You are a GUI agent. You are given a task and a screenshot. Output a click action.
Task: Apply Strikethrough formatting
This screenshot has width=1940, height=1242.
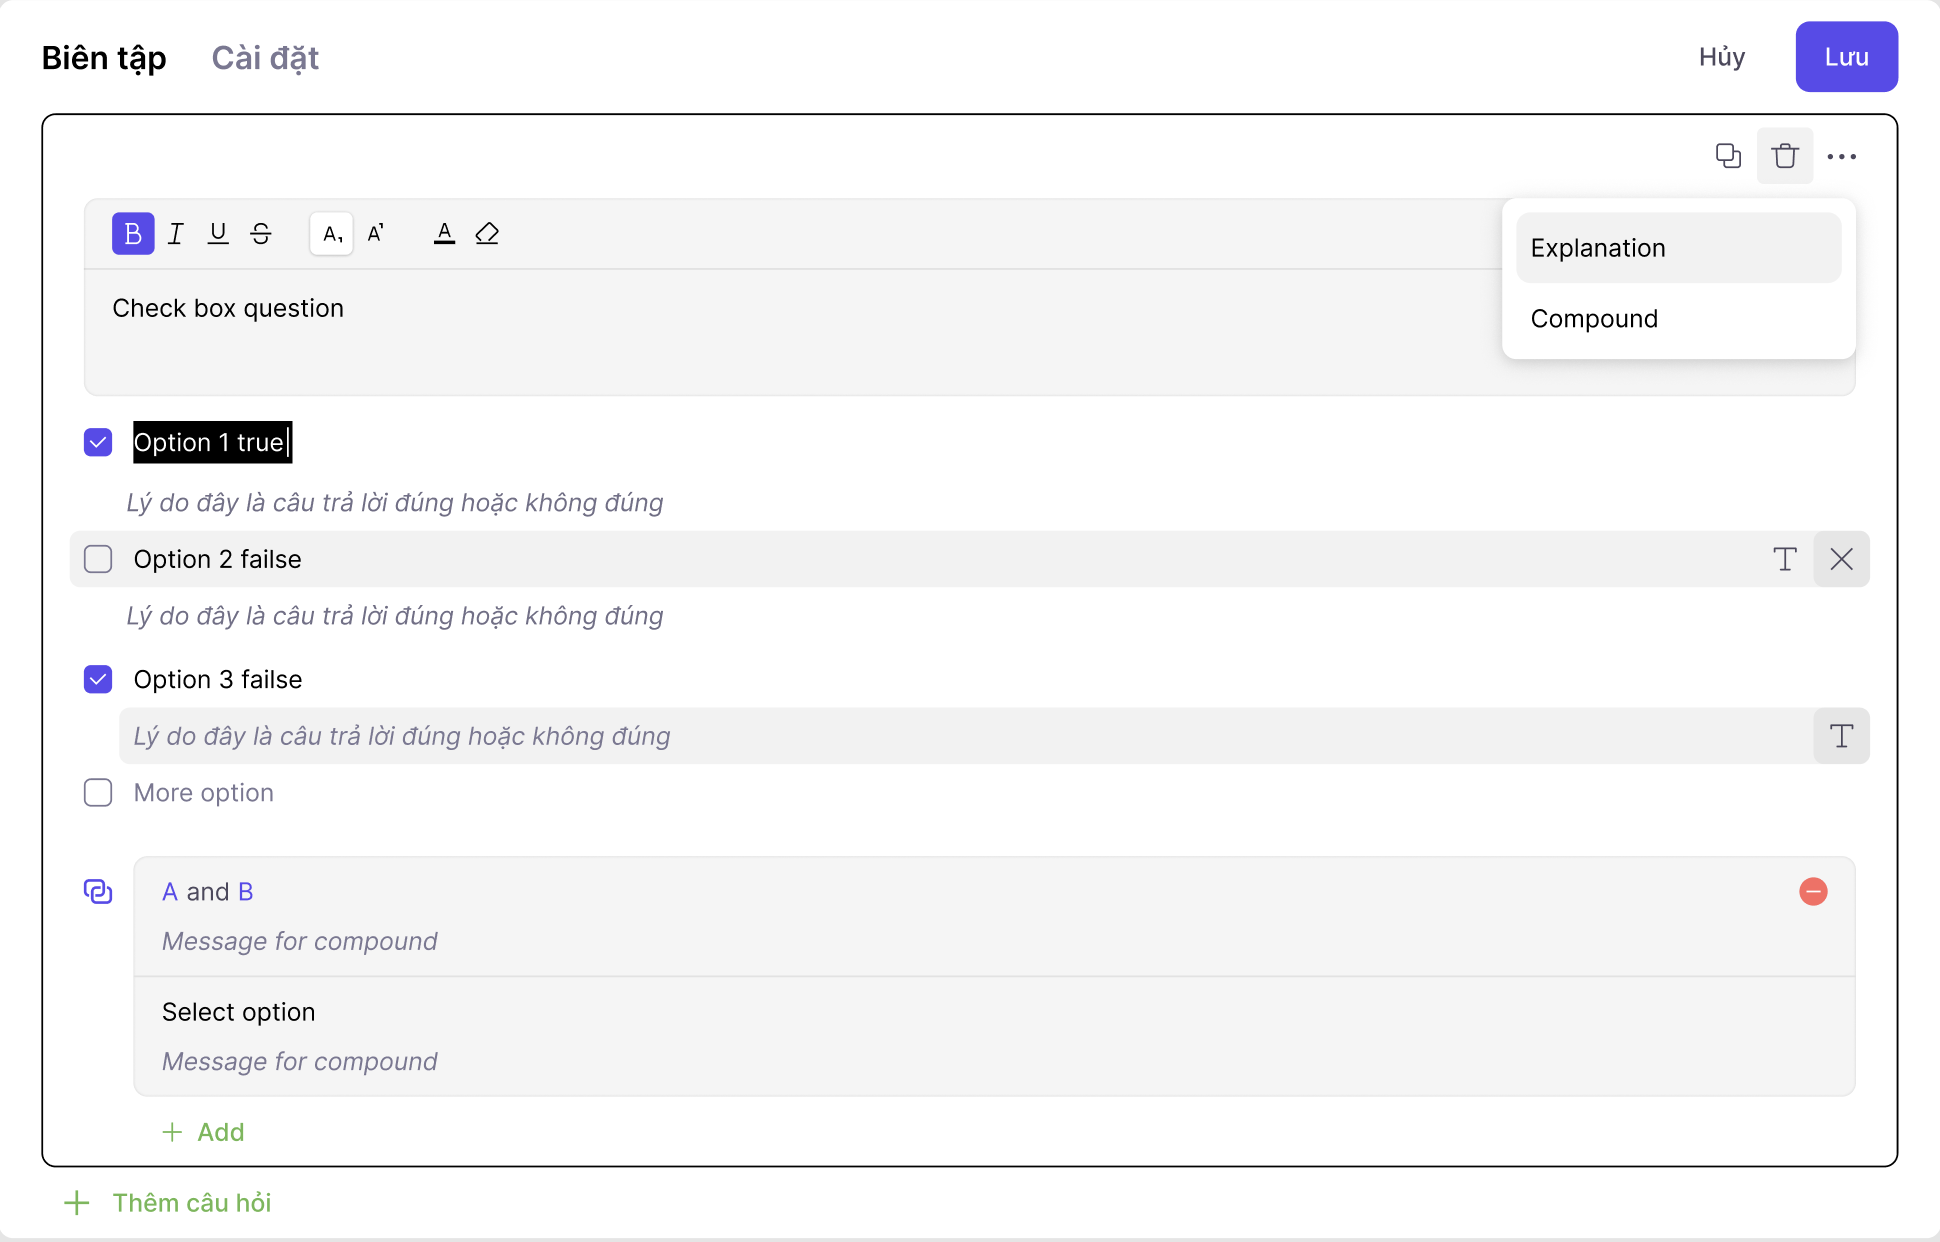(x=261, y=234)
